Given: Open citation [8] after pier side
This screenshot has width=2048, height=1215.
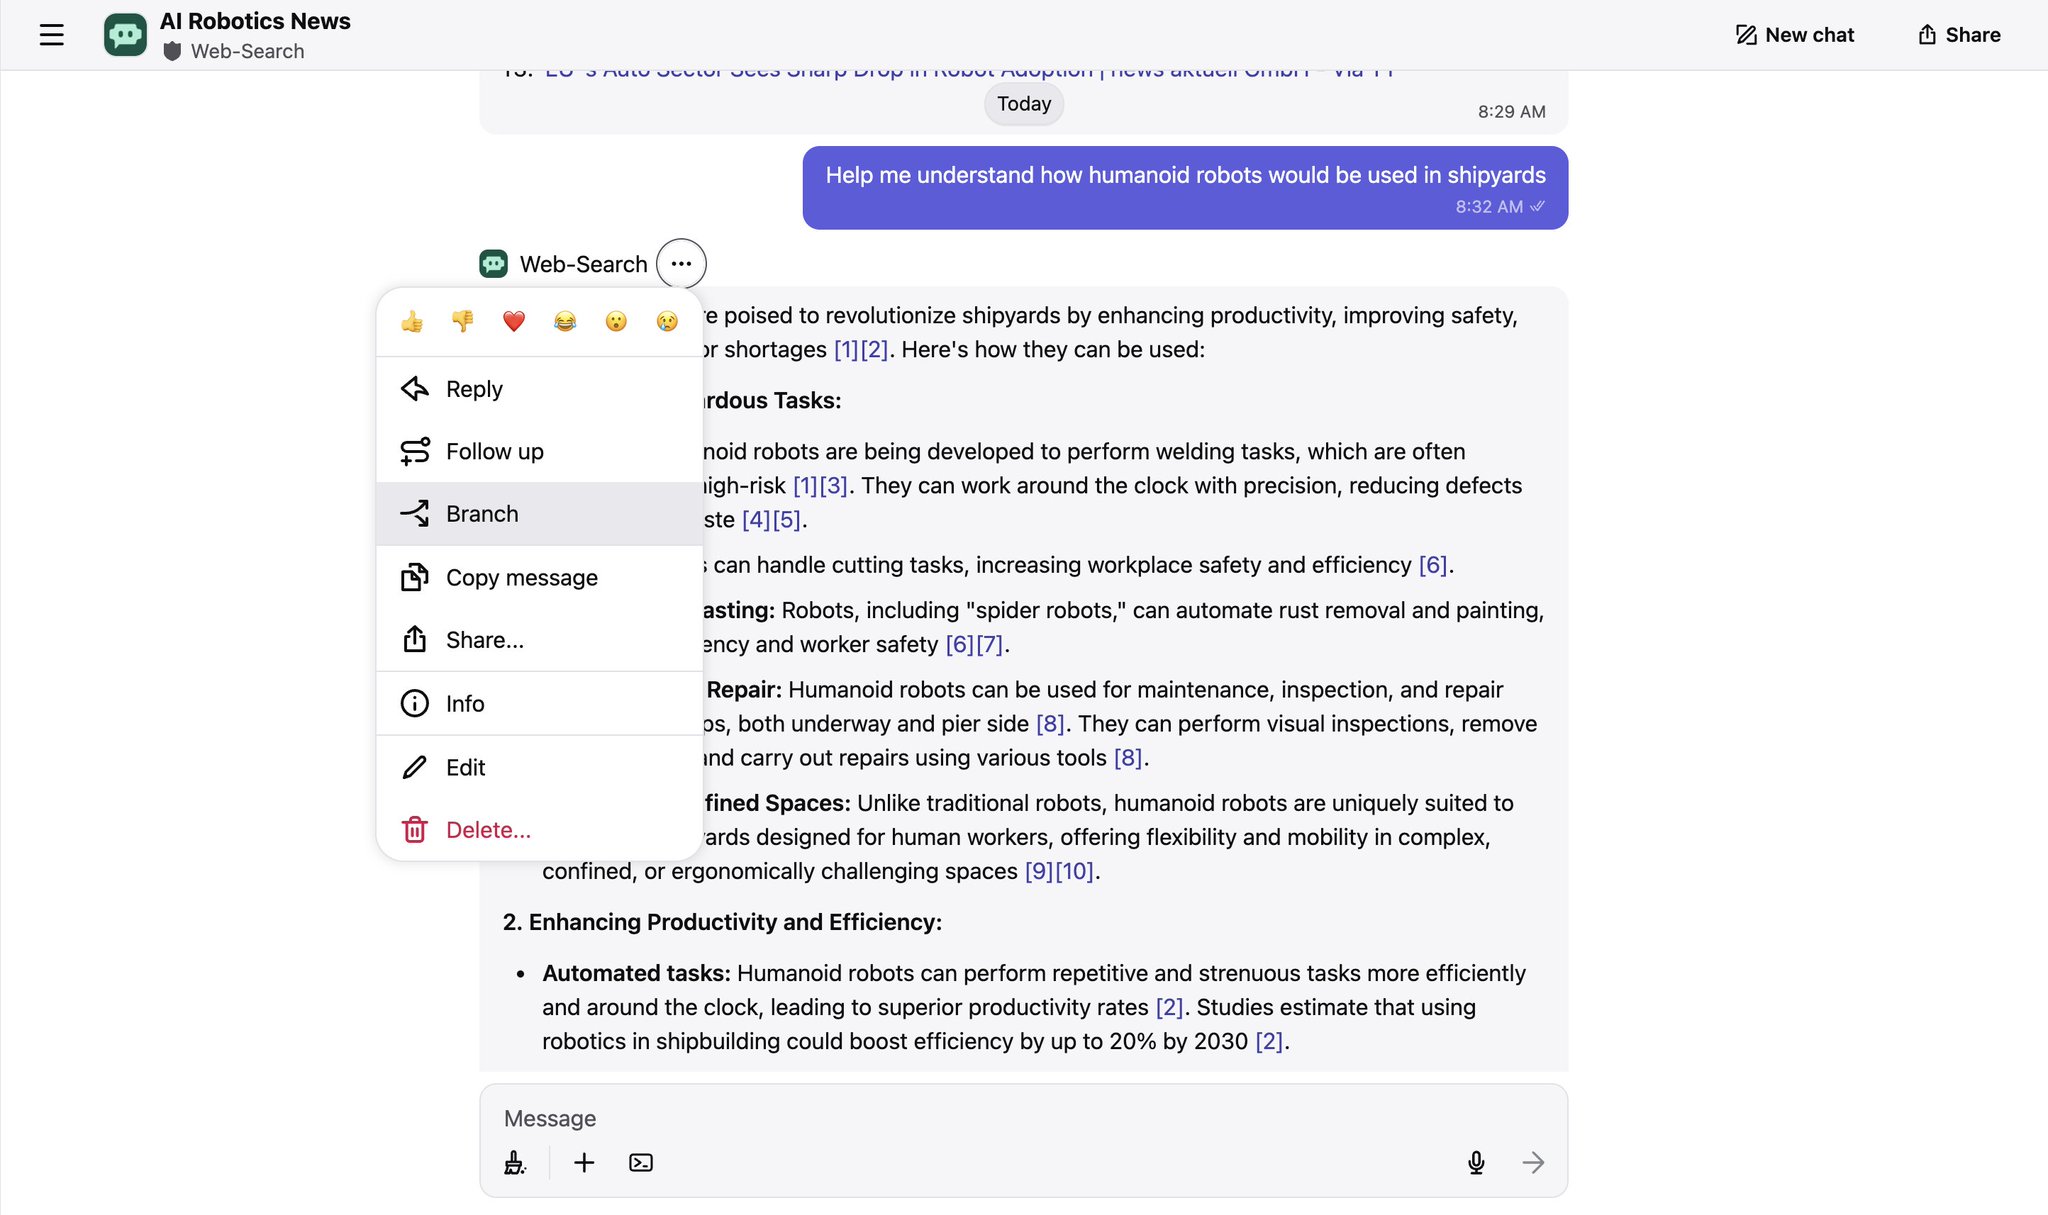Looking at the screenshot, I should point(1050,724).
